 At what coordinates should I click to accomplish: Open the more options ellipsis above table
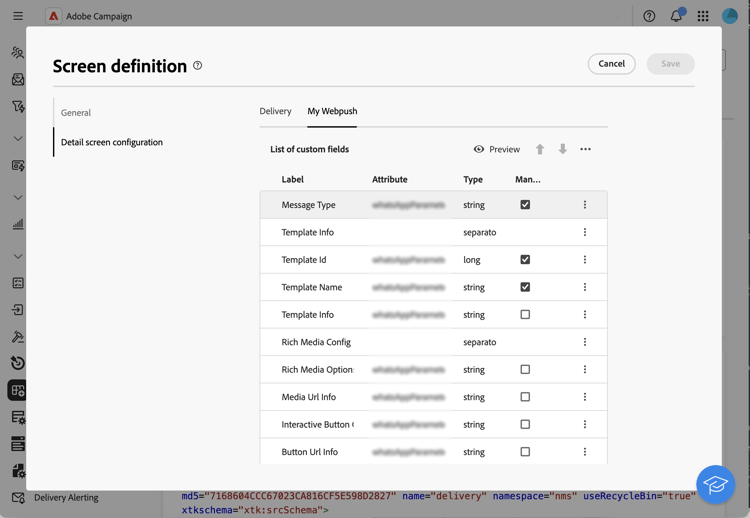(x=585, y=149)
